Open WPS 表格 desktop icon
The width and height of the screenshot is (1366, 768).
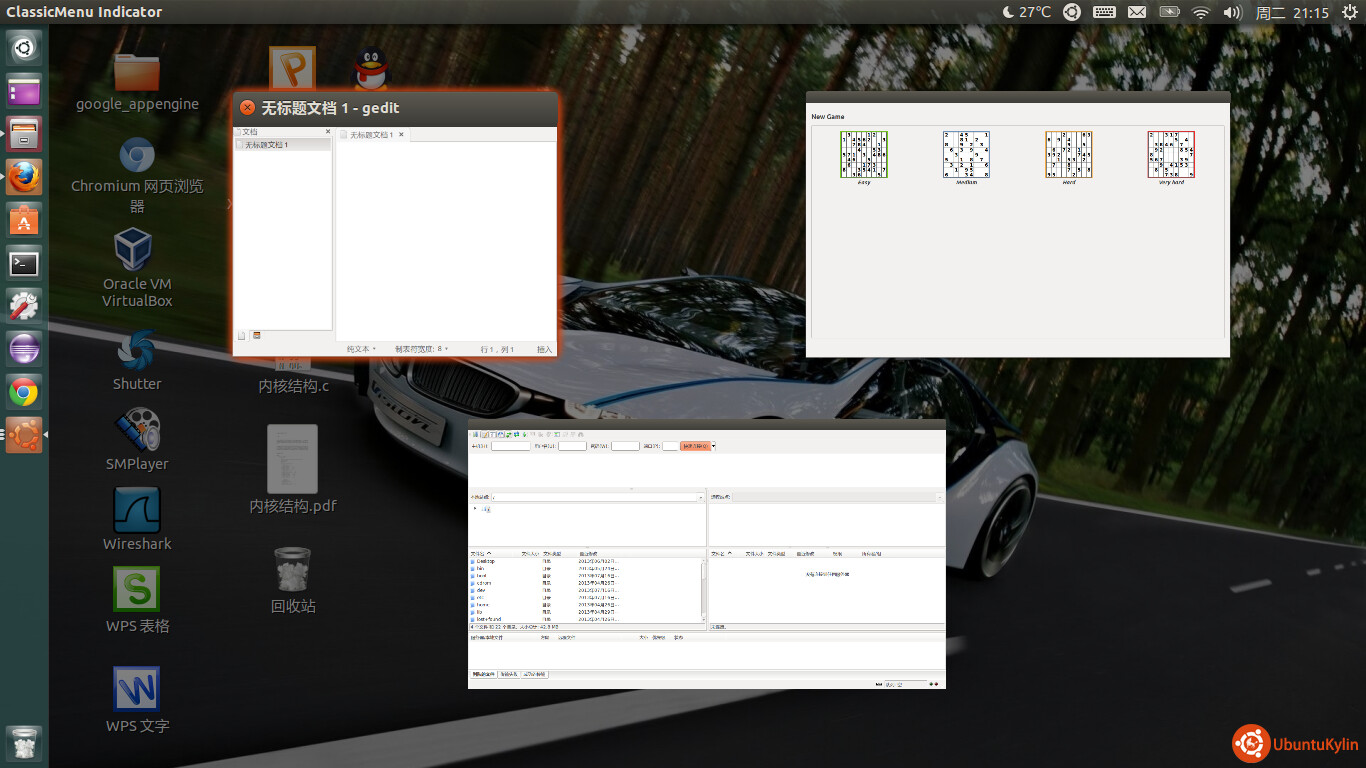[137, 601]
